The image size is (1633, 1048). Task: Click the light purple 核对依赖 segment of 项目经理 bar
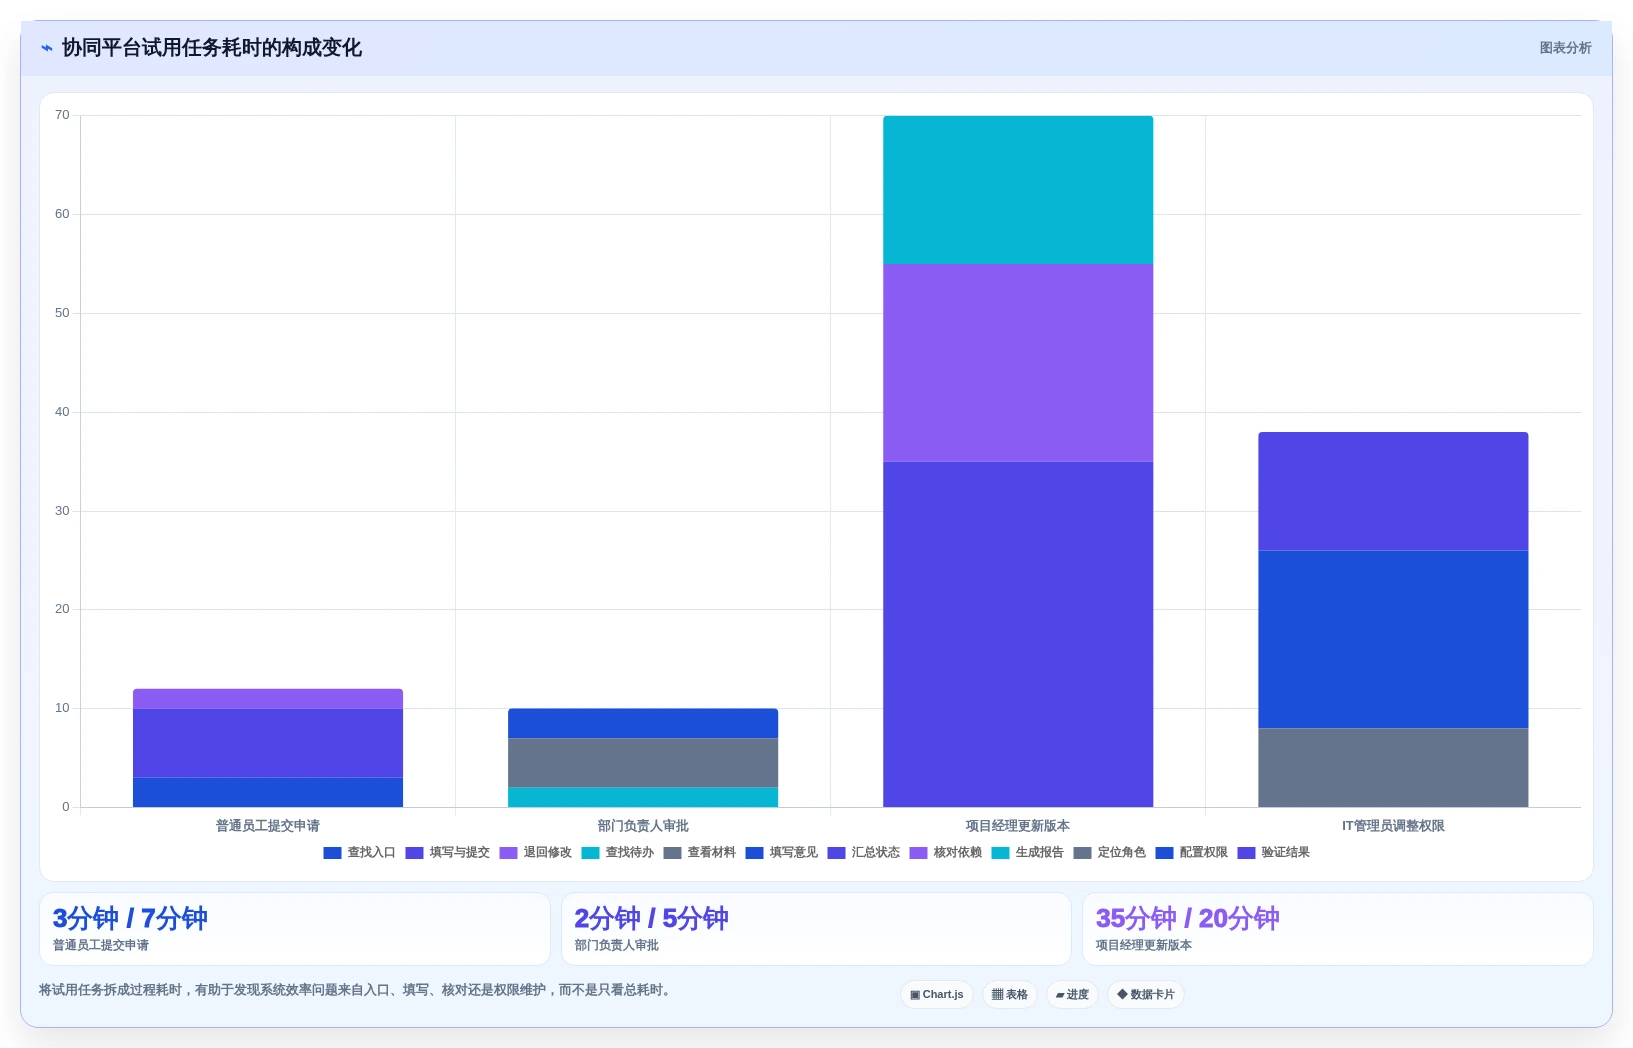1018,362
